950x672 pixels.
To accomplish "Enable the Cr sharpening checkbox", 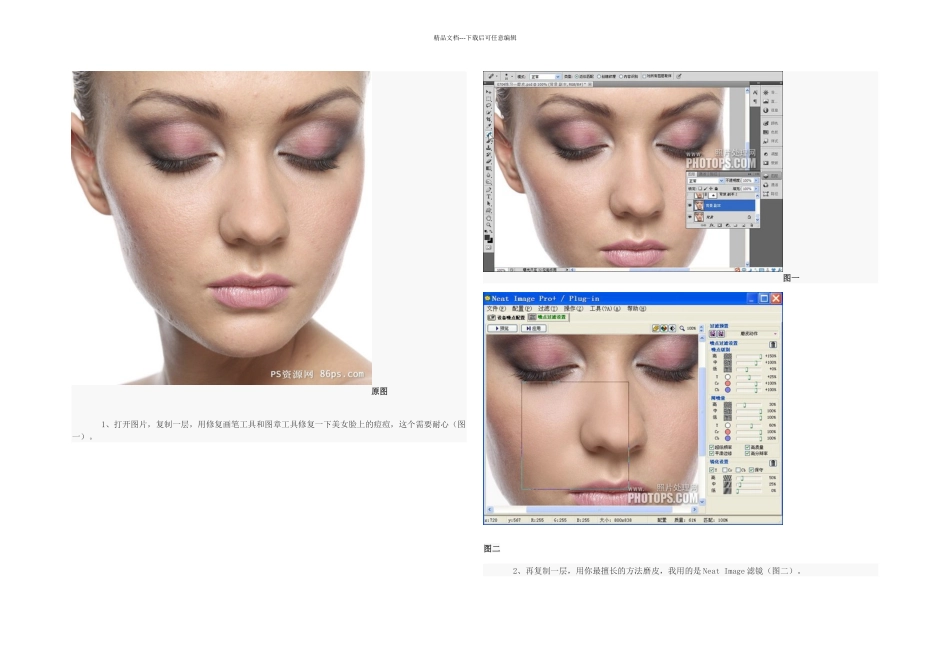I will tap(726, 469).
